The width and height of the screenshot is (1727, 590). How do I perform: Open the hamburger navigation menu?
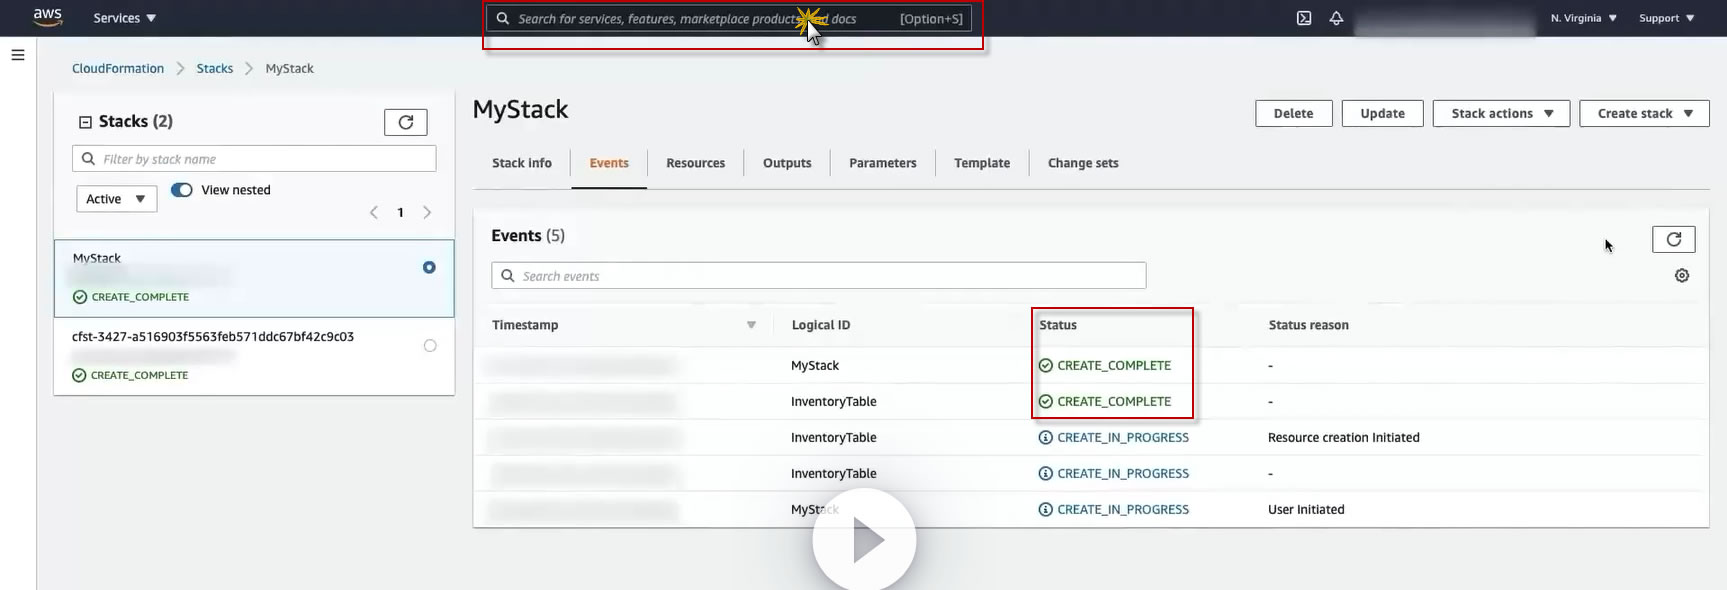[x=18, y=55]
